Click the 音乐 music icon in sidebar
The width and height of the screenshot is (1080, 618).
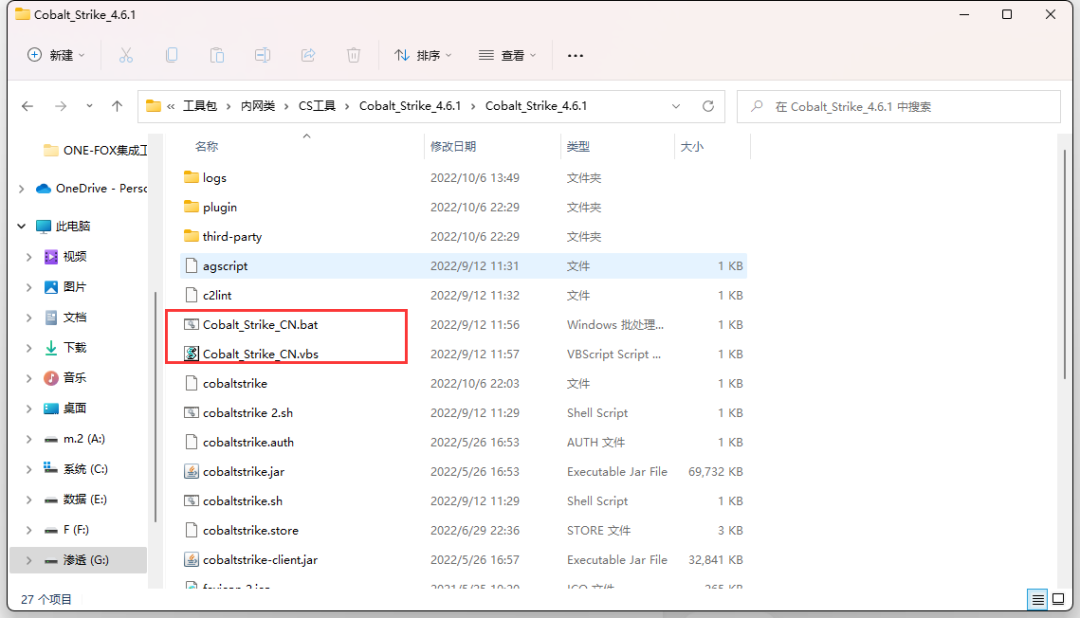point(51,378)
